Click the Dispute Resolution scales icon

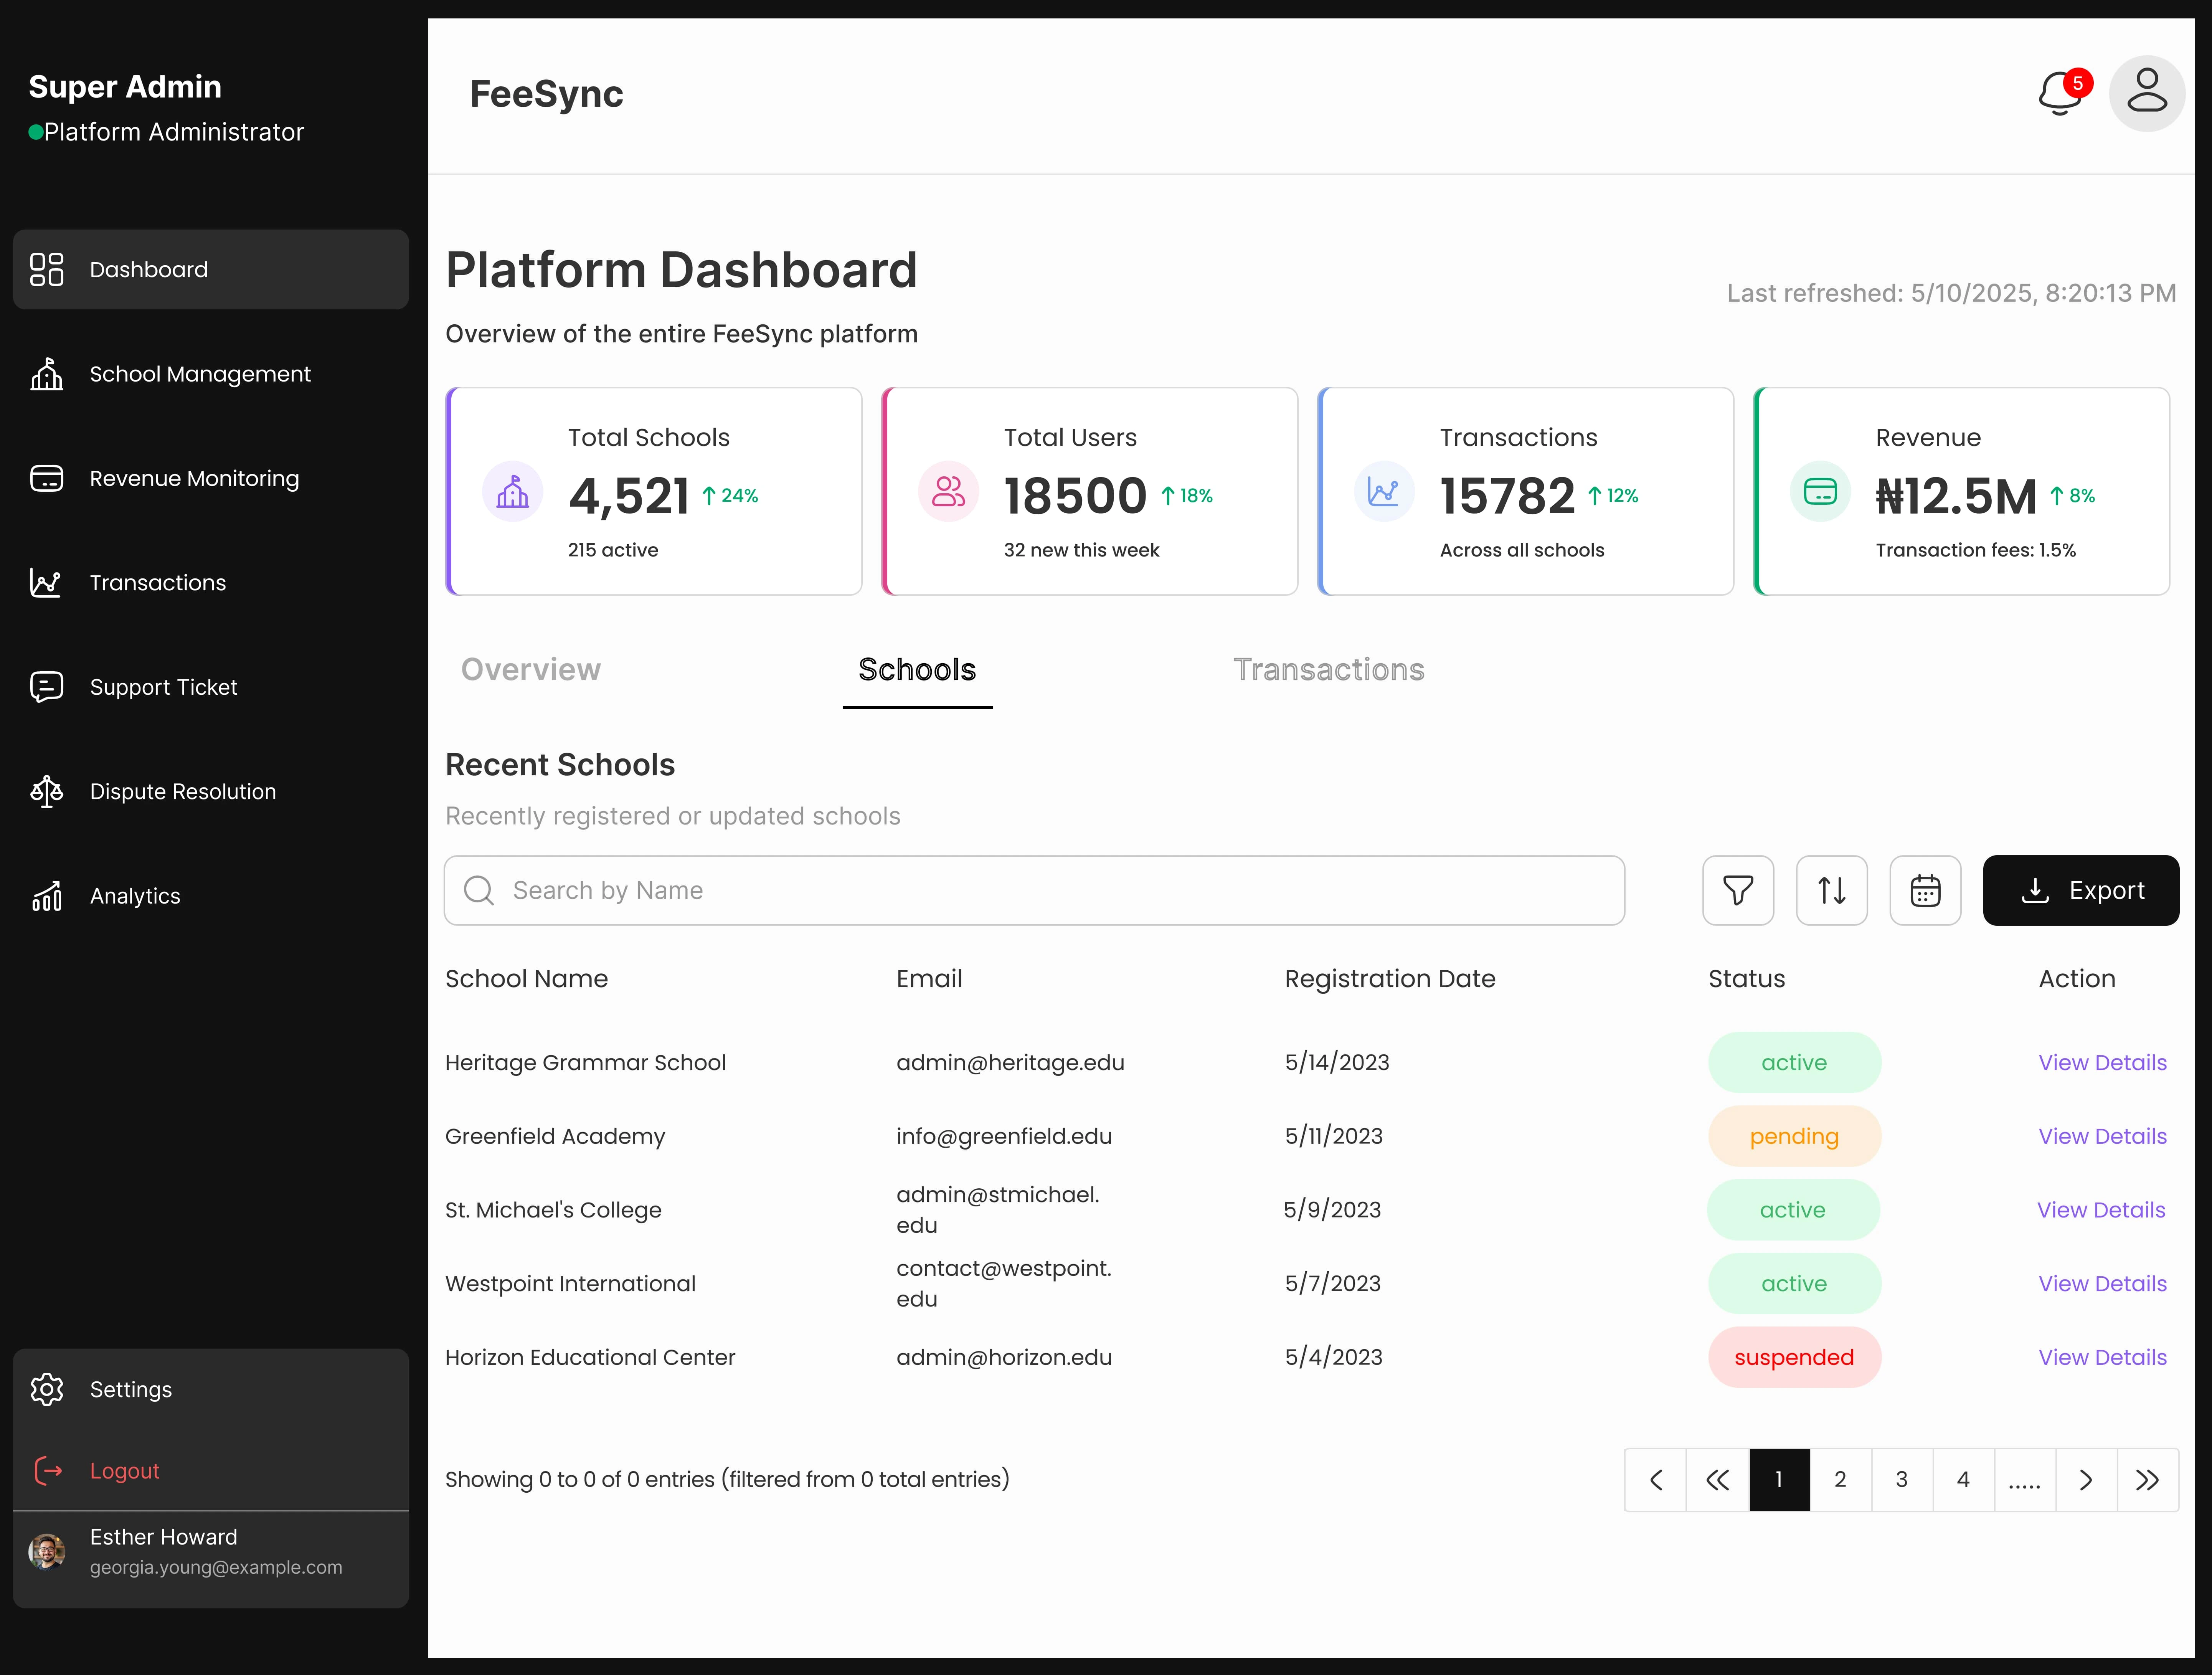point(47,791)
